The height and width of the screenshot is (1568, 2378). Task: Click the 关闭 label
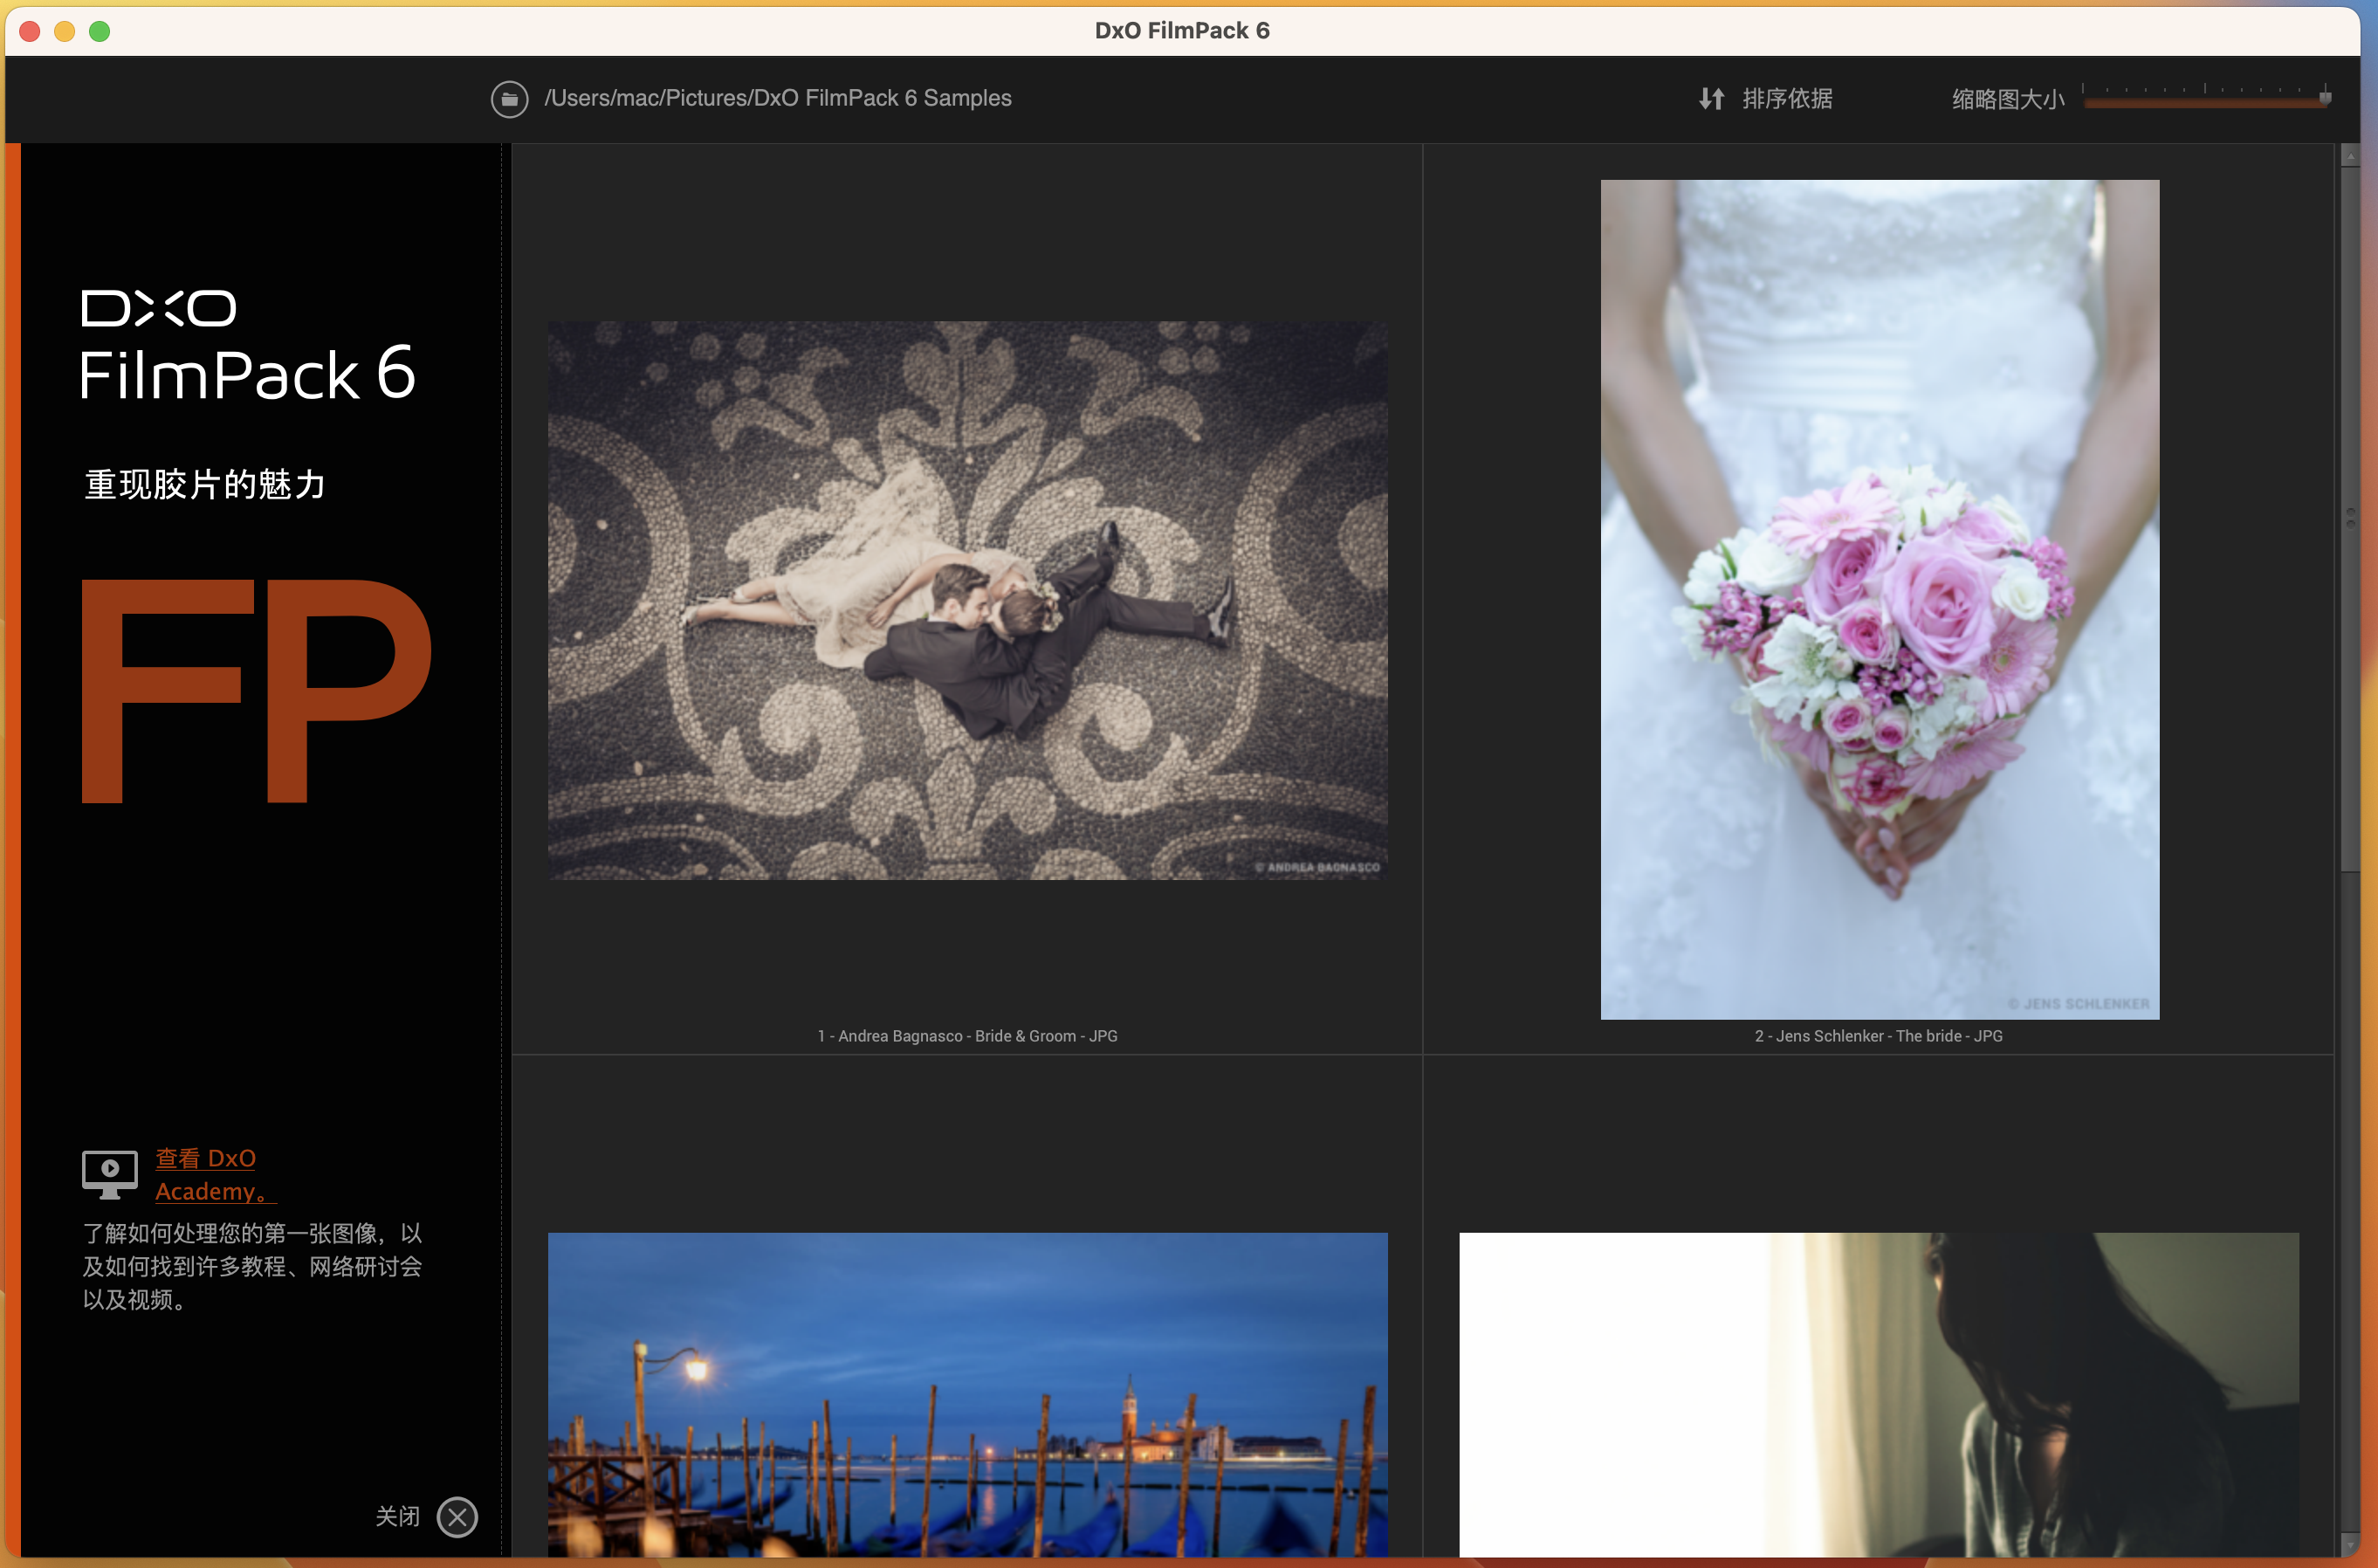click(x=397, y=1516)
